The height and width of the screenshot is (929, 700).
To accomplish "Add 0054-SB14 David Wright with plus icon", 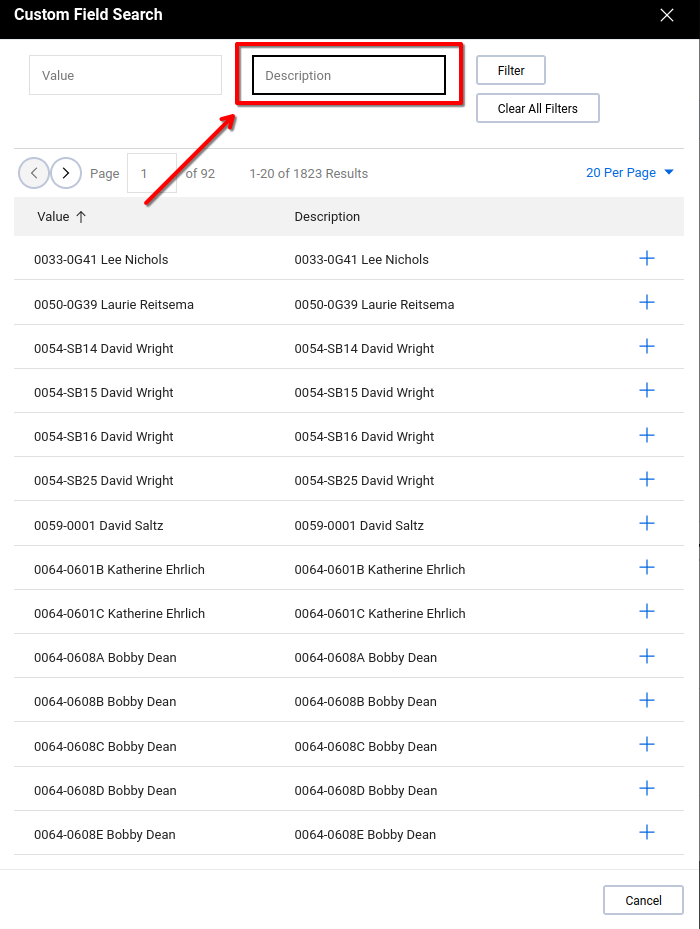I will [x=647, y=347].
